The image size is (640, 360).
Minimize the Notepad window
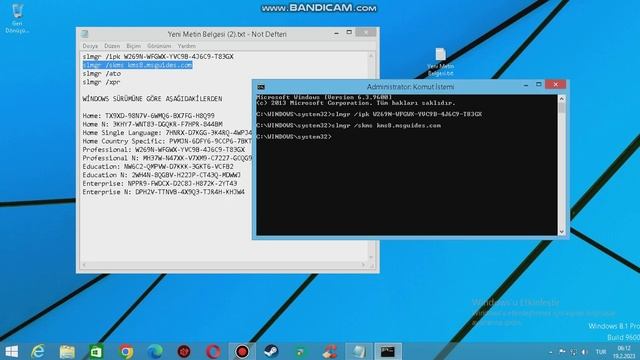[336, 33]
